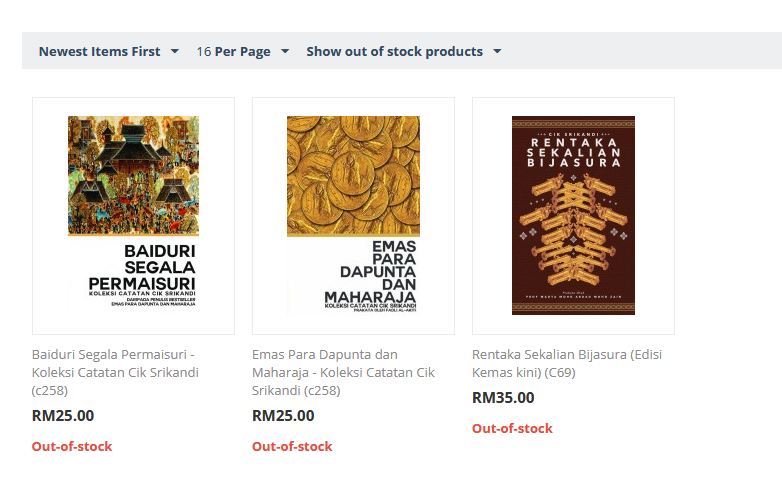Click the RM25.00 price under Emas Para Dapunta
The height and width of the screenshot is (492, 782).
tap(283, 415)
